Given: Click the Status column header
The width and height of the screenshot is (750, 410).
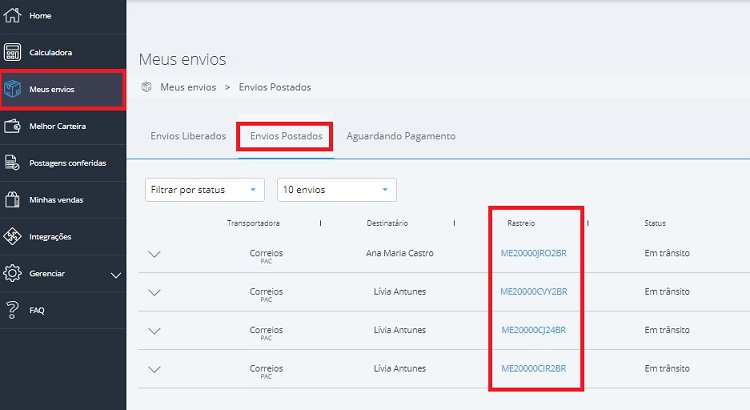Looking at the screenshot, I should 655,223.
